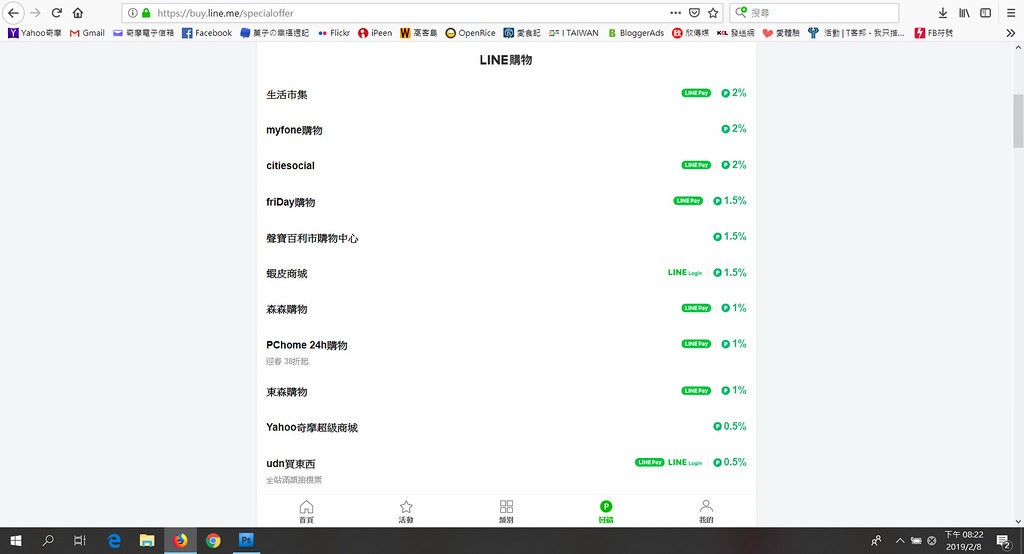Show more bookmarks with the chevron
1024x554 pixels.
[1010, 33]
